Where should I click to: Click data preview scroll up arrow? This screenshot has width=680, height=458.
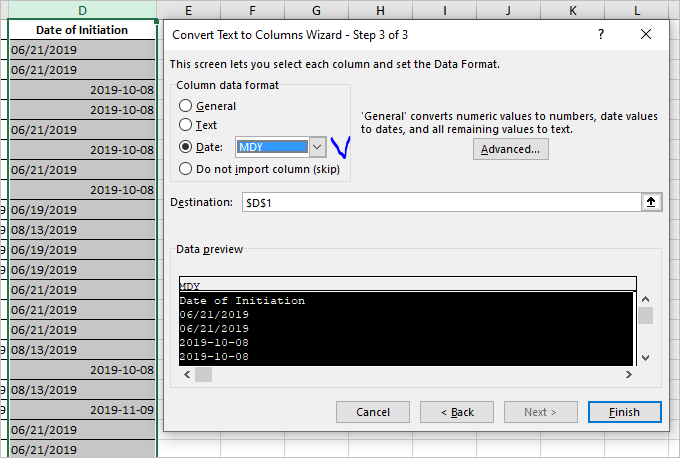tap(645, 299)
